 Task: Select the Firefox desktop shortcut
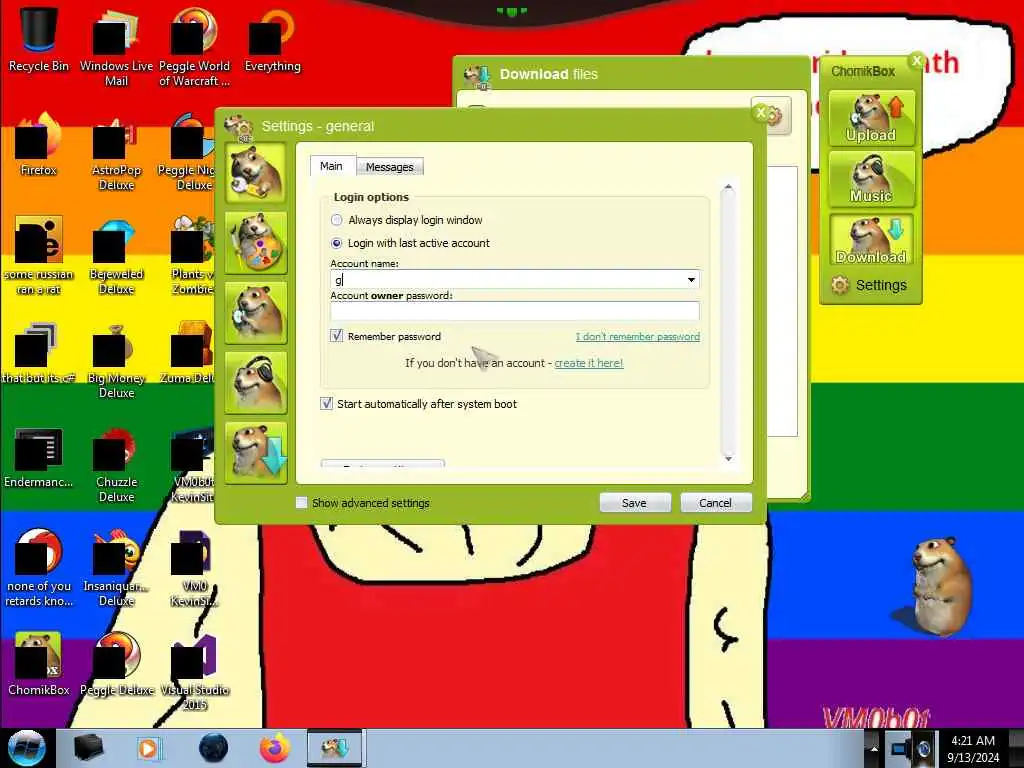point(39,143)
